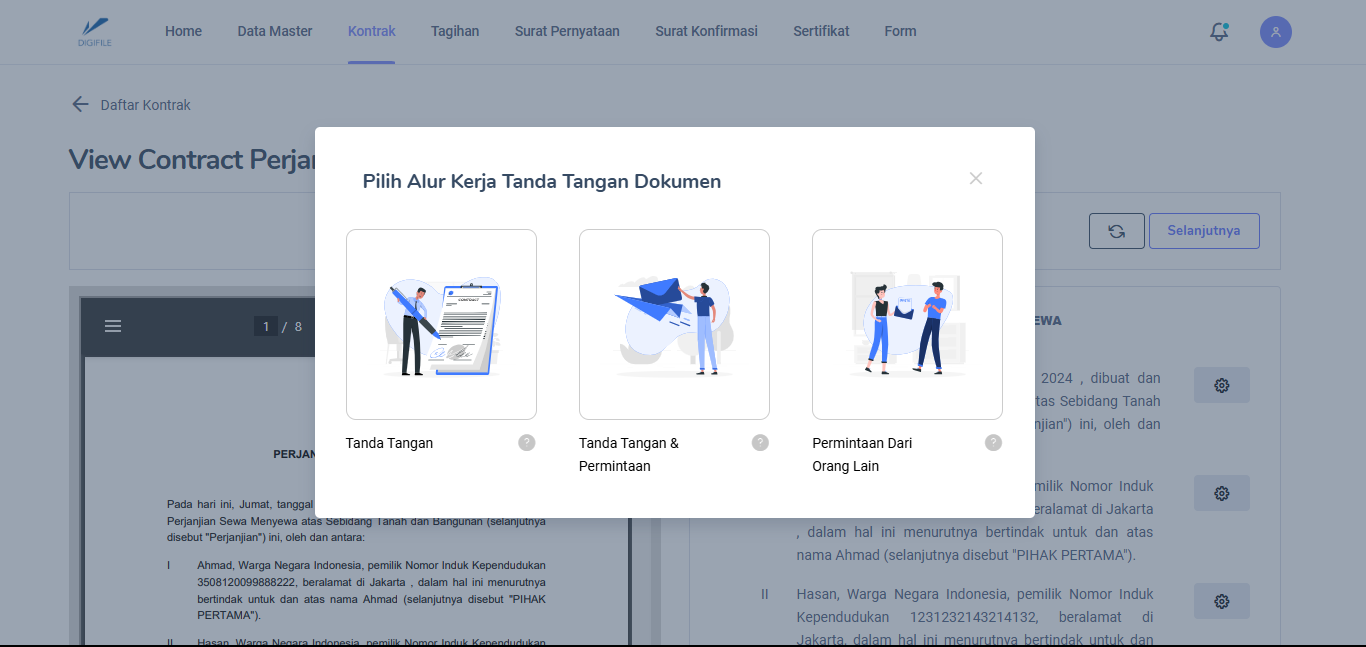Open the PDF viewer hamburger menu

[113, 326]
